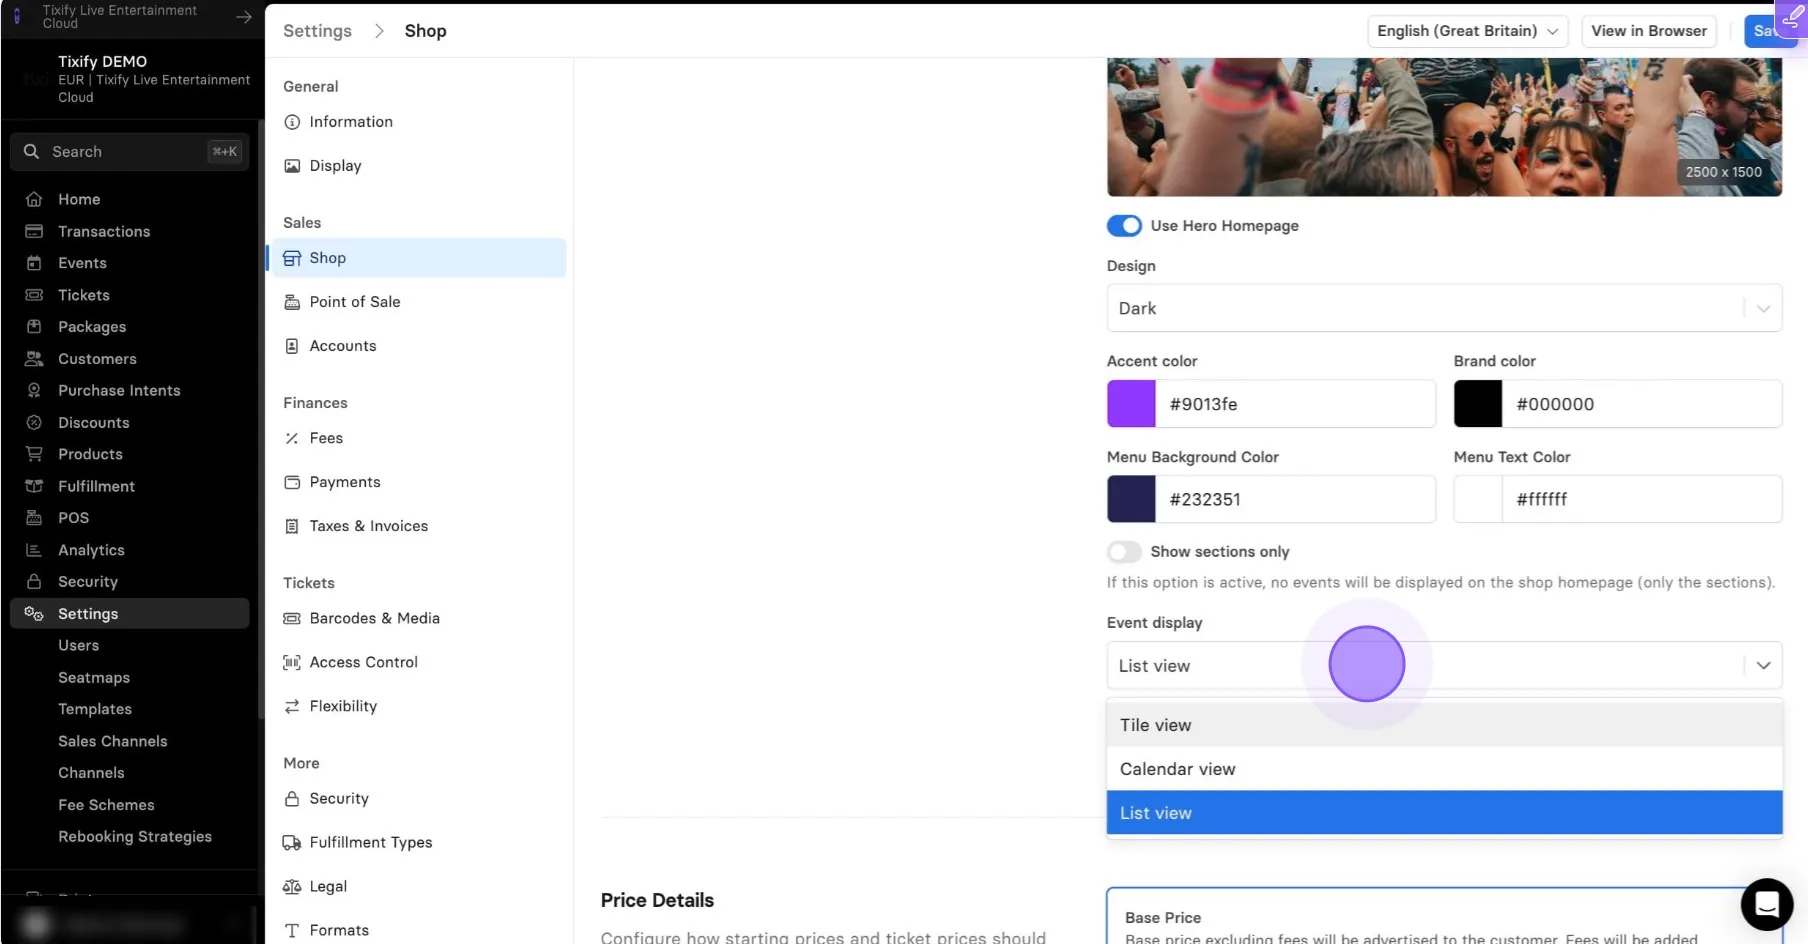The width and height of the screenshot is (1808, 944).
Task: Select Tile view option
Action: (x=1444, y=725)
